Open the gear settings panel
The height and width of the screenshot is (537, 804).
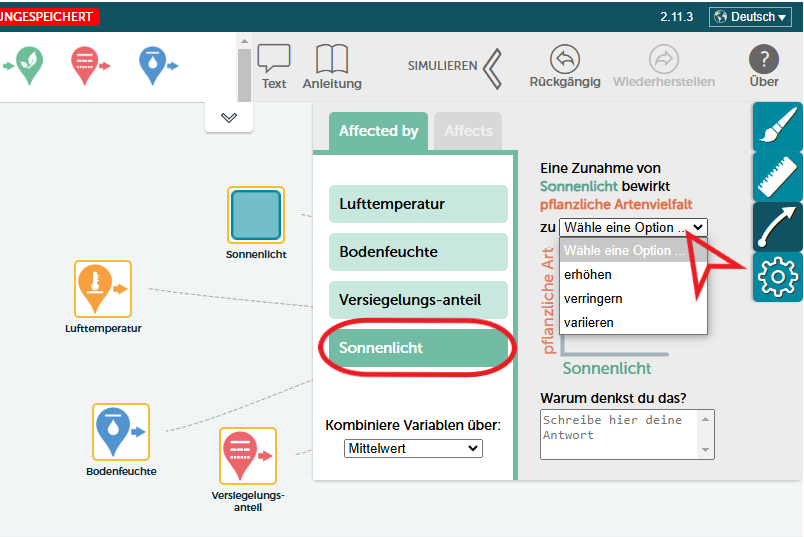pyautogui.click(x=777, y=277)
